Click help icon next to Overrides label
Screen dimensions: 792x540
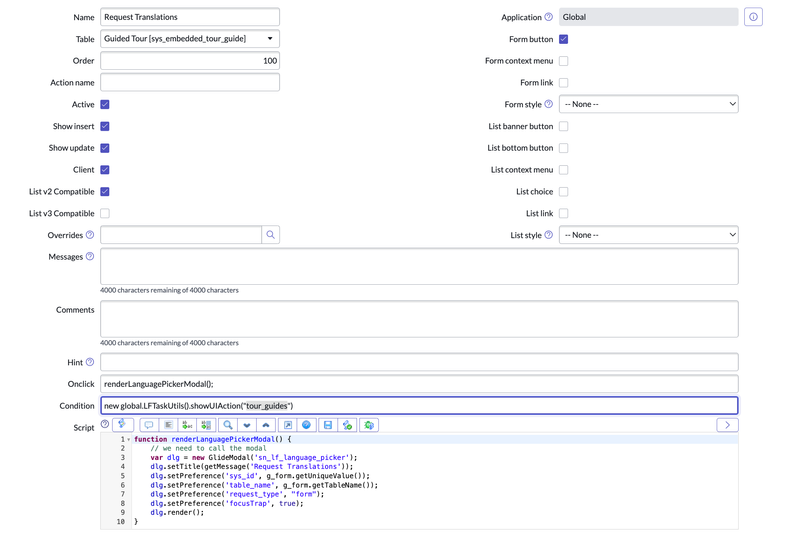coord(90,235)
